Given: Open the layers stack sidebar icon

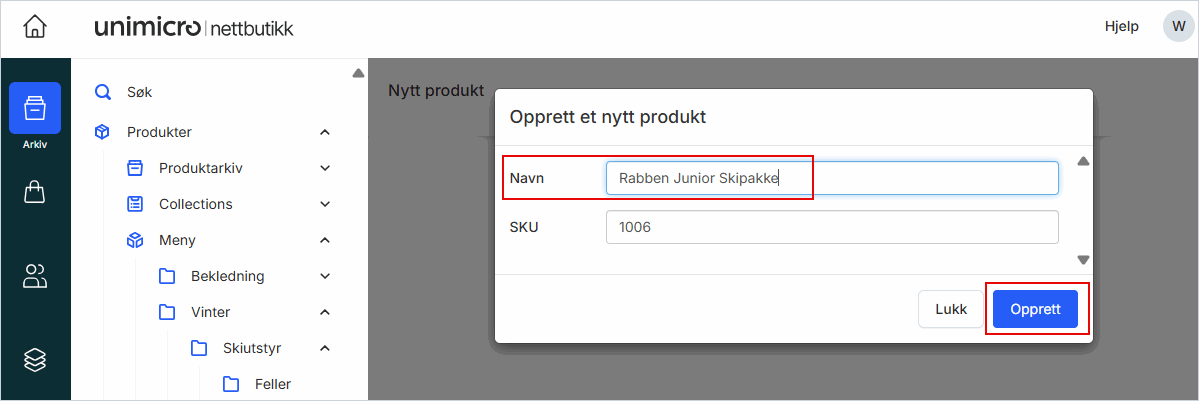Looking at the screenshot, I should pos(35,360).
